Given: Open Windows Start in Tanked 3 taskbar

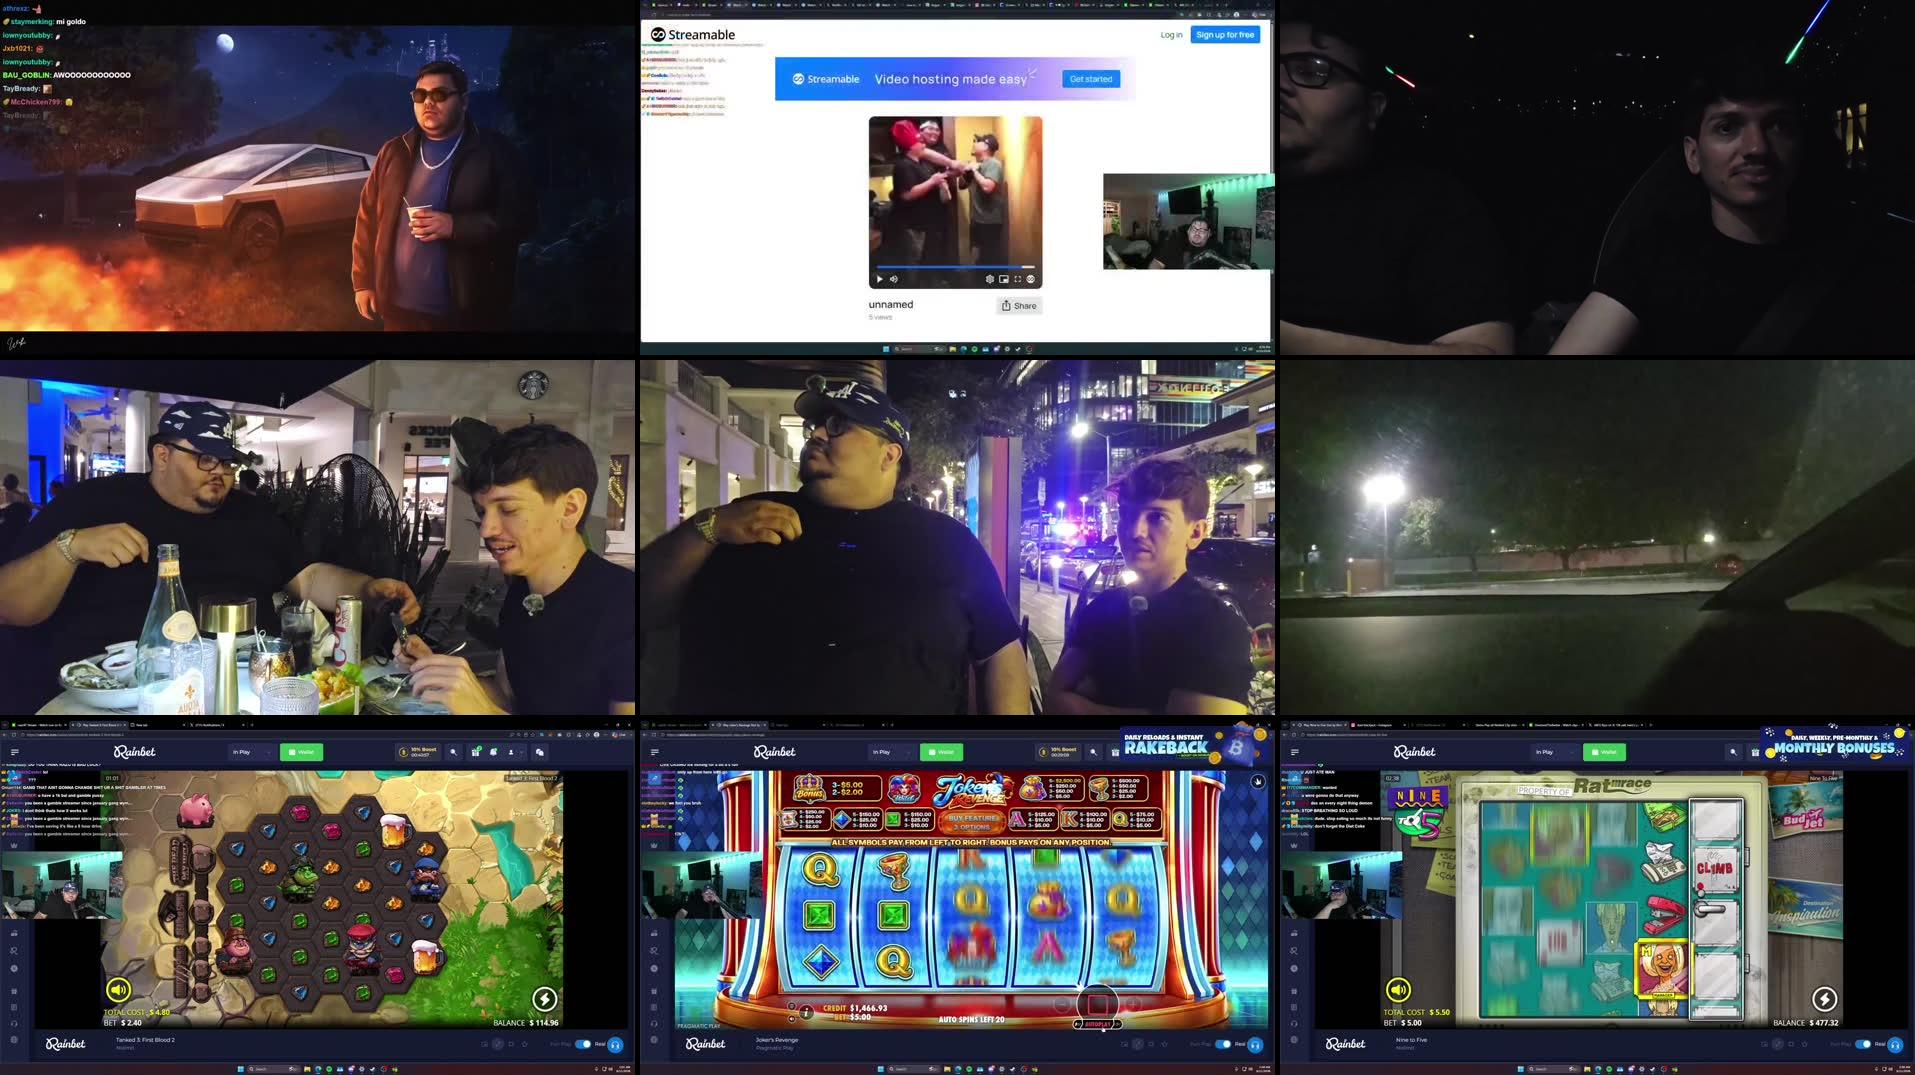Looking at the screenshot, I should click(x=241, y=1069).
